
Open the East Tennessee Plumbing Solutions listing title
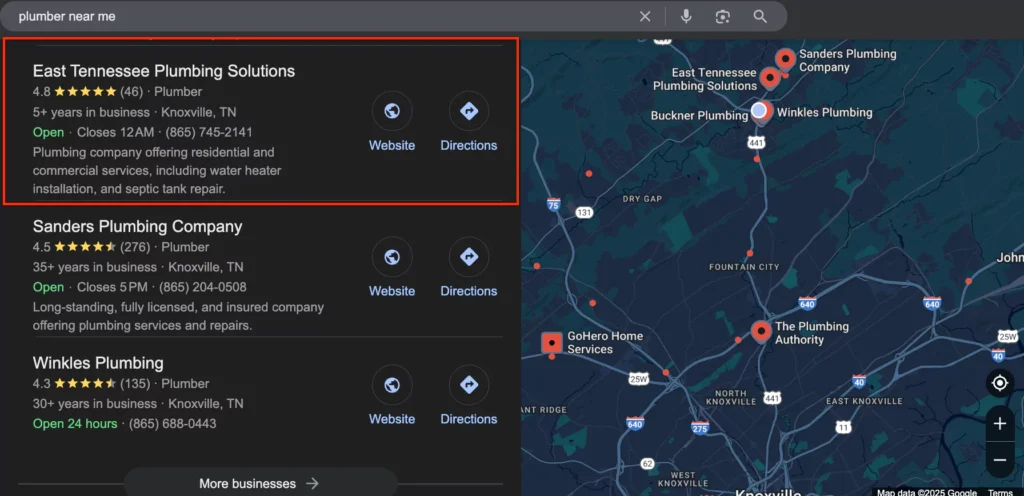(x=164, y=71)
